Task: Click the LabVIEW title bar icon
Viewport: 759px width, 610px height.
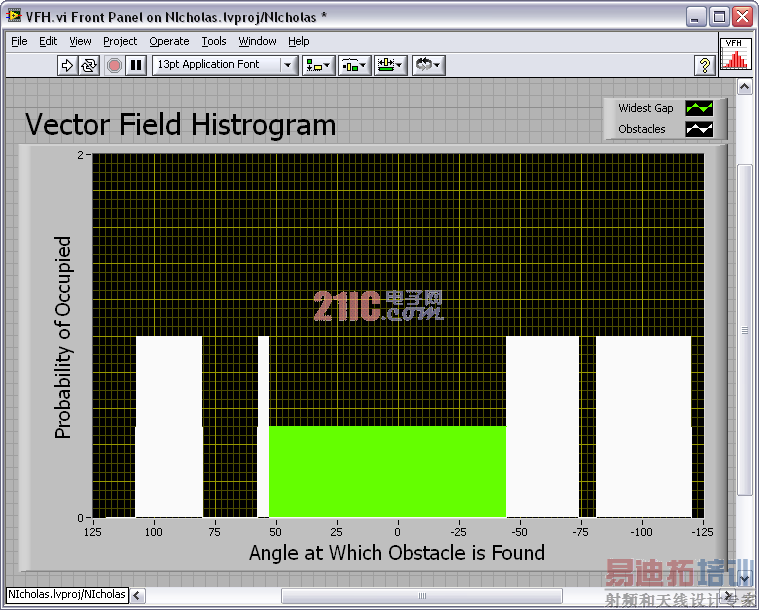Action: (x=14, y=16)
